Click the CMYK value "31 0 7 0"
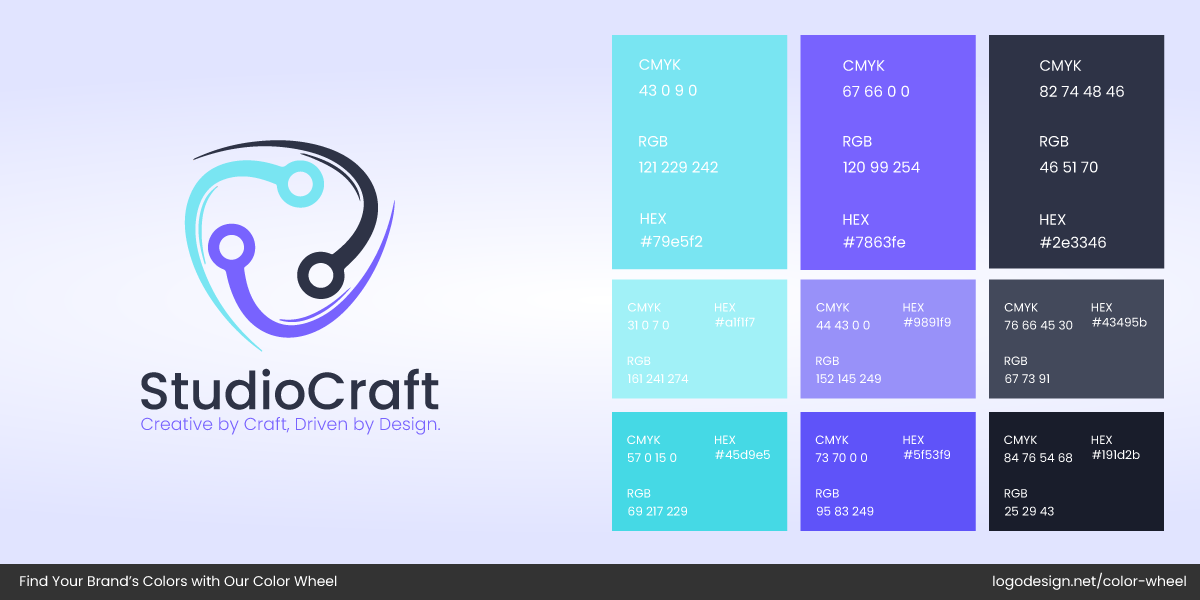This screenshot has height=600, width=1200. tap(648, 325)
